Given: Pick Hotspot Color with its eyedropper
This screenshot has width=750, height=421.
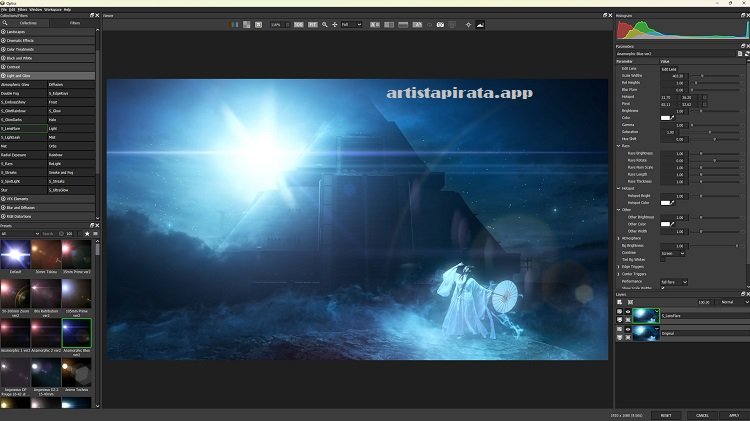Looking at the screenshot, I should coord(672,202).
